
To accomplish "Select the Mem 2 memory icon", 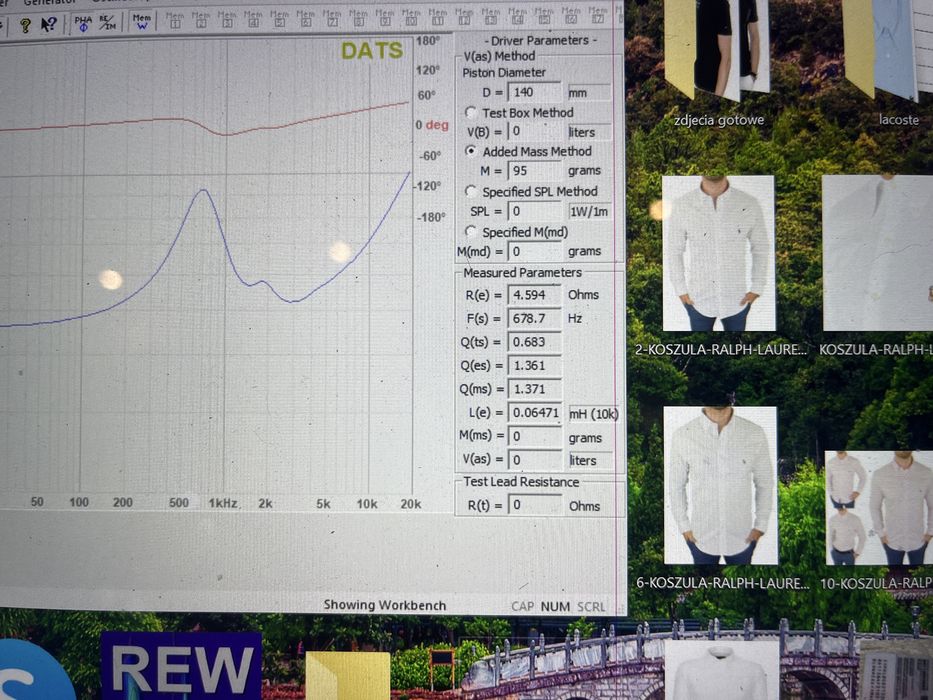I will click(201, 20).
